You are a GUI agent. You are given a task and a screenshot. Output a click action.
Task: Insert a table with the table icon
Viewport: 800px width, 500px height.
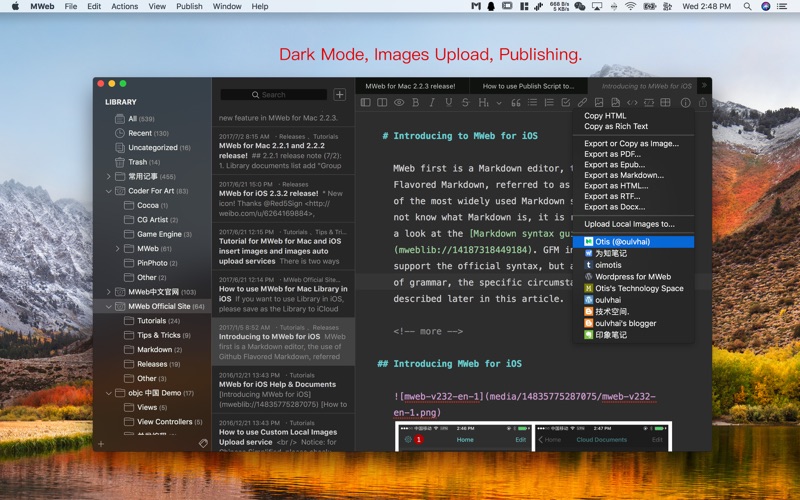(x=666, y=102)
